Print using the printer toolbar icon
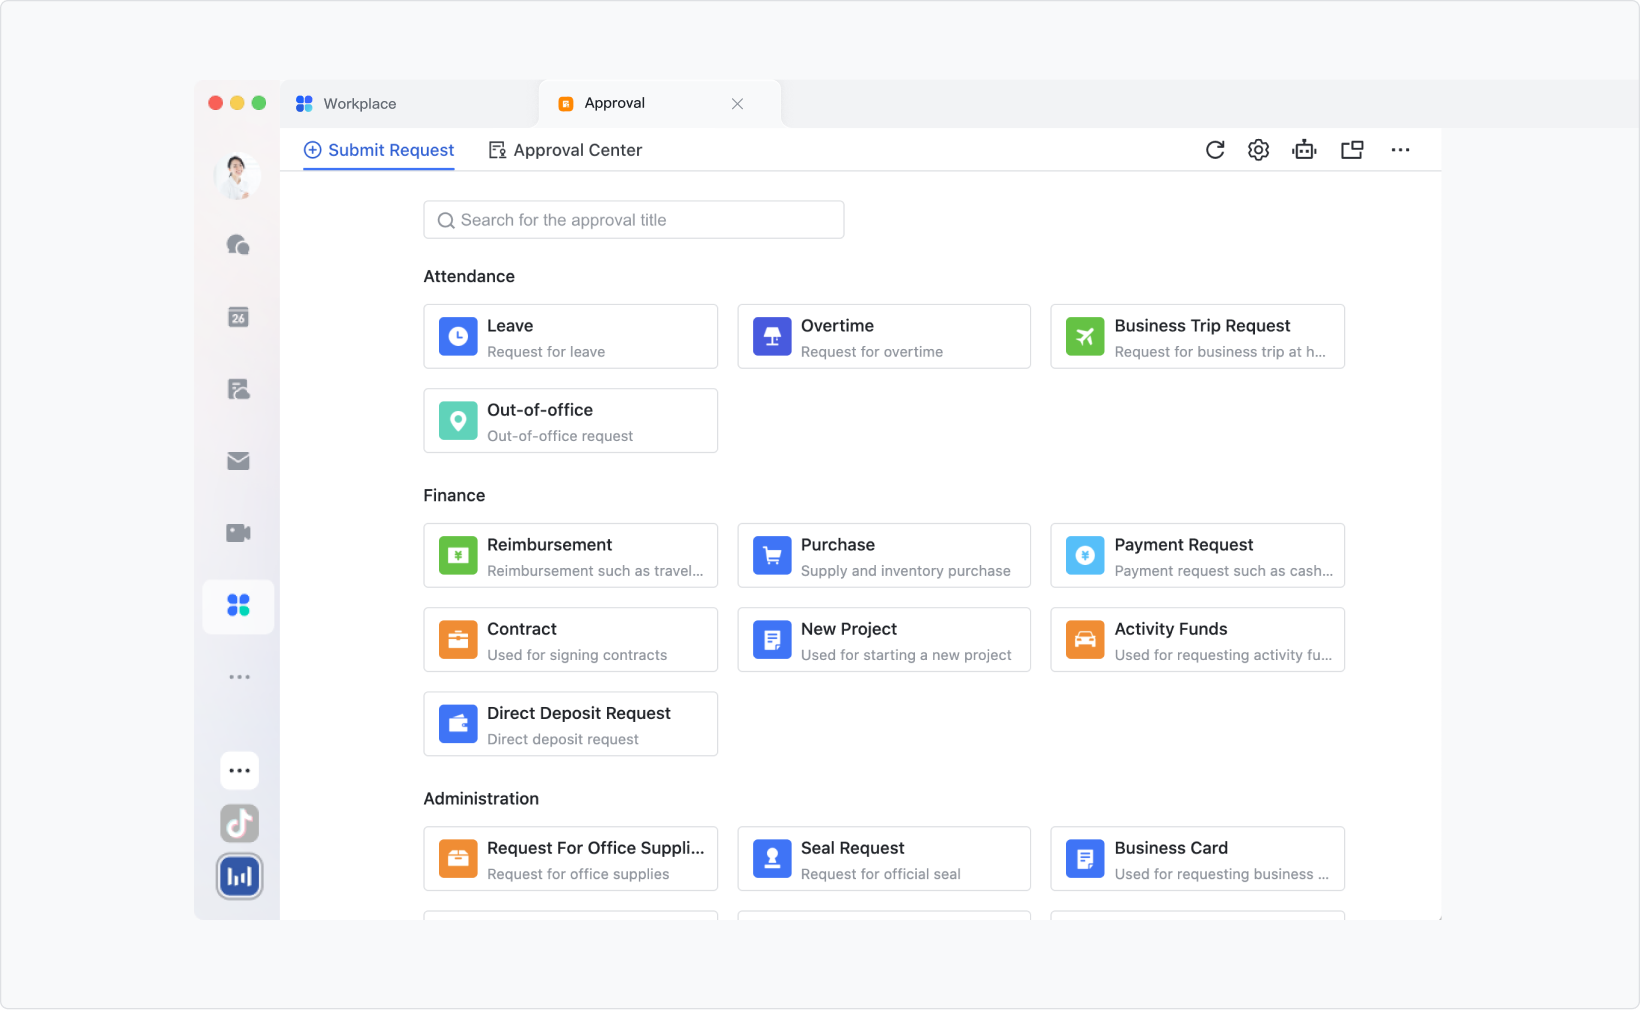This screenshot has width=1640, height=1010. pos(1304,149)
